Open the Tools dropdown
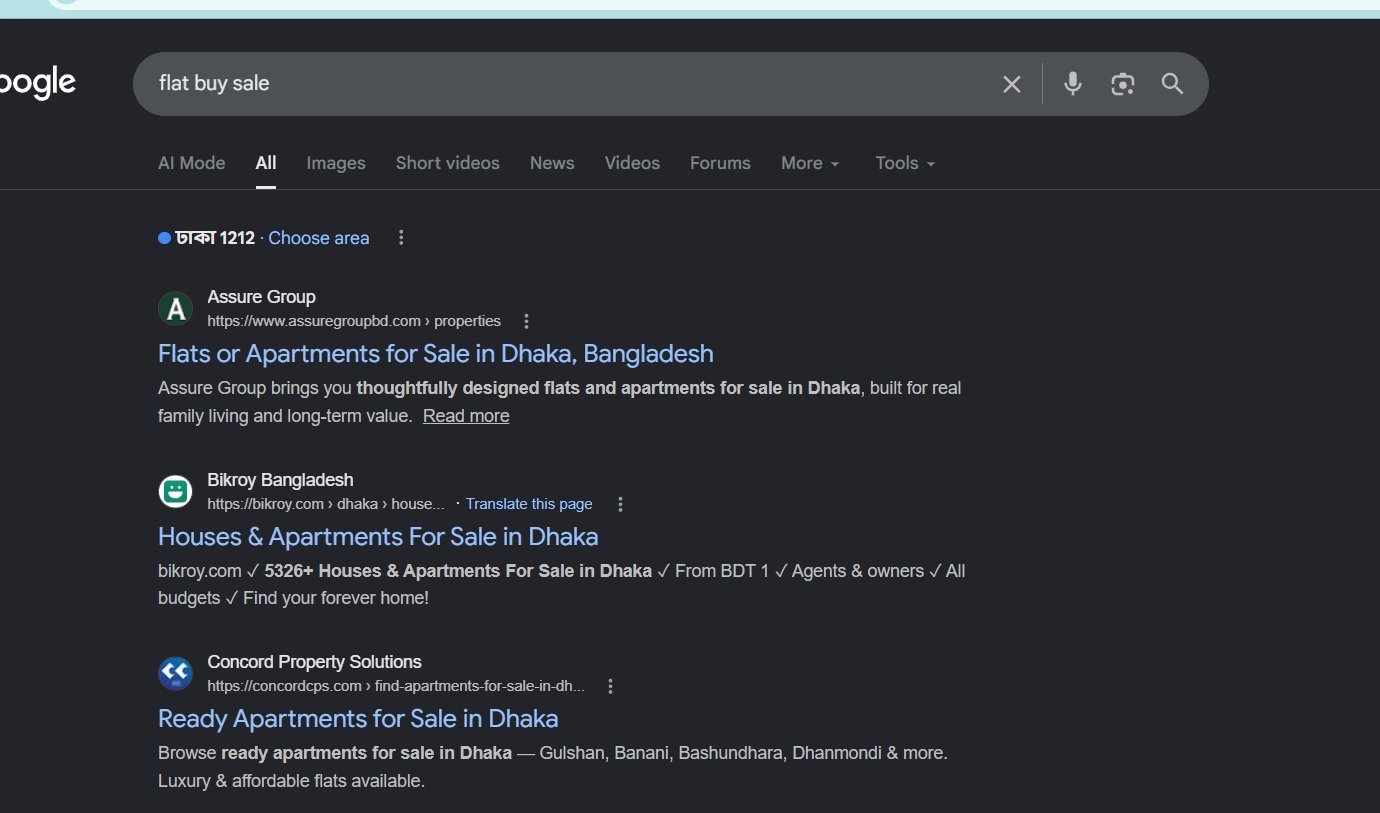 click(905, 163)
